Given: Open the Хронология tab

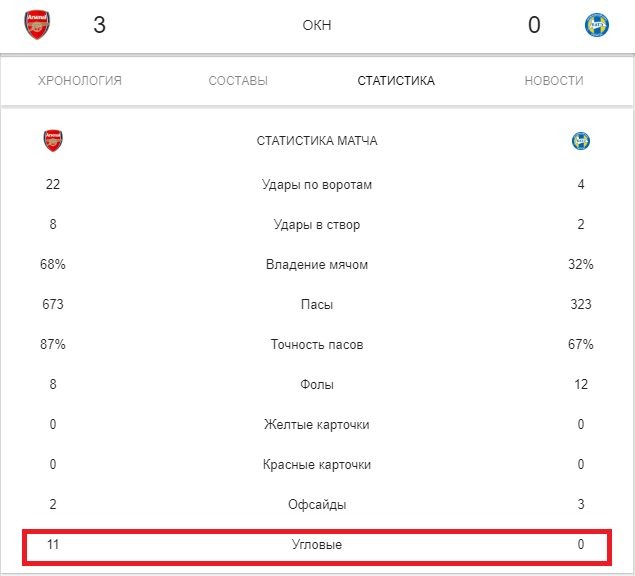Looking at the screenshot, I should 80,81.
